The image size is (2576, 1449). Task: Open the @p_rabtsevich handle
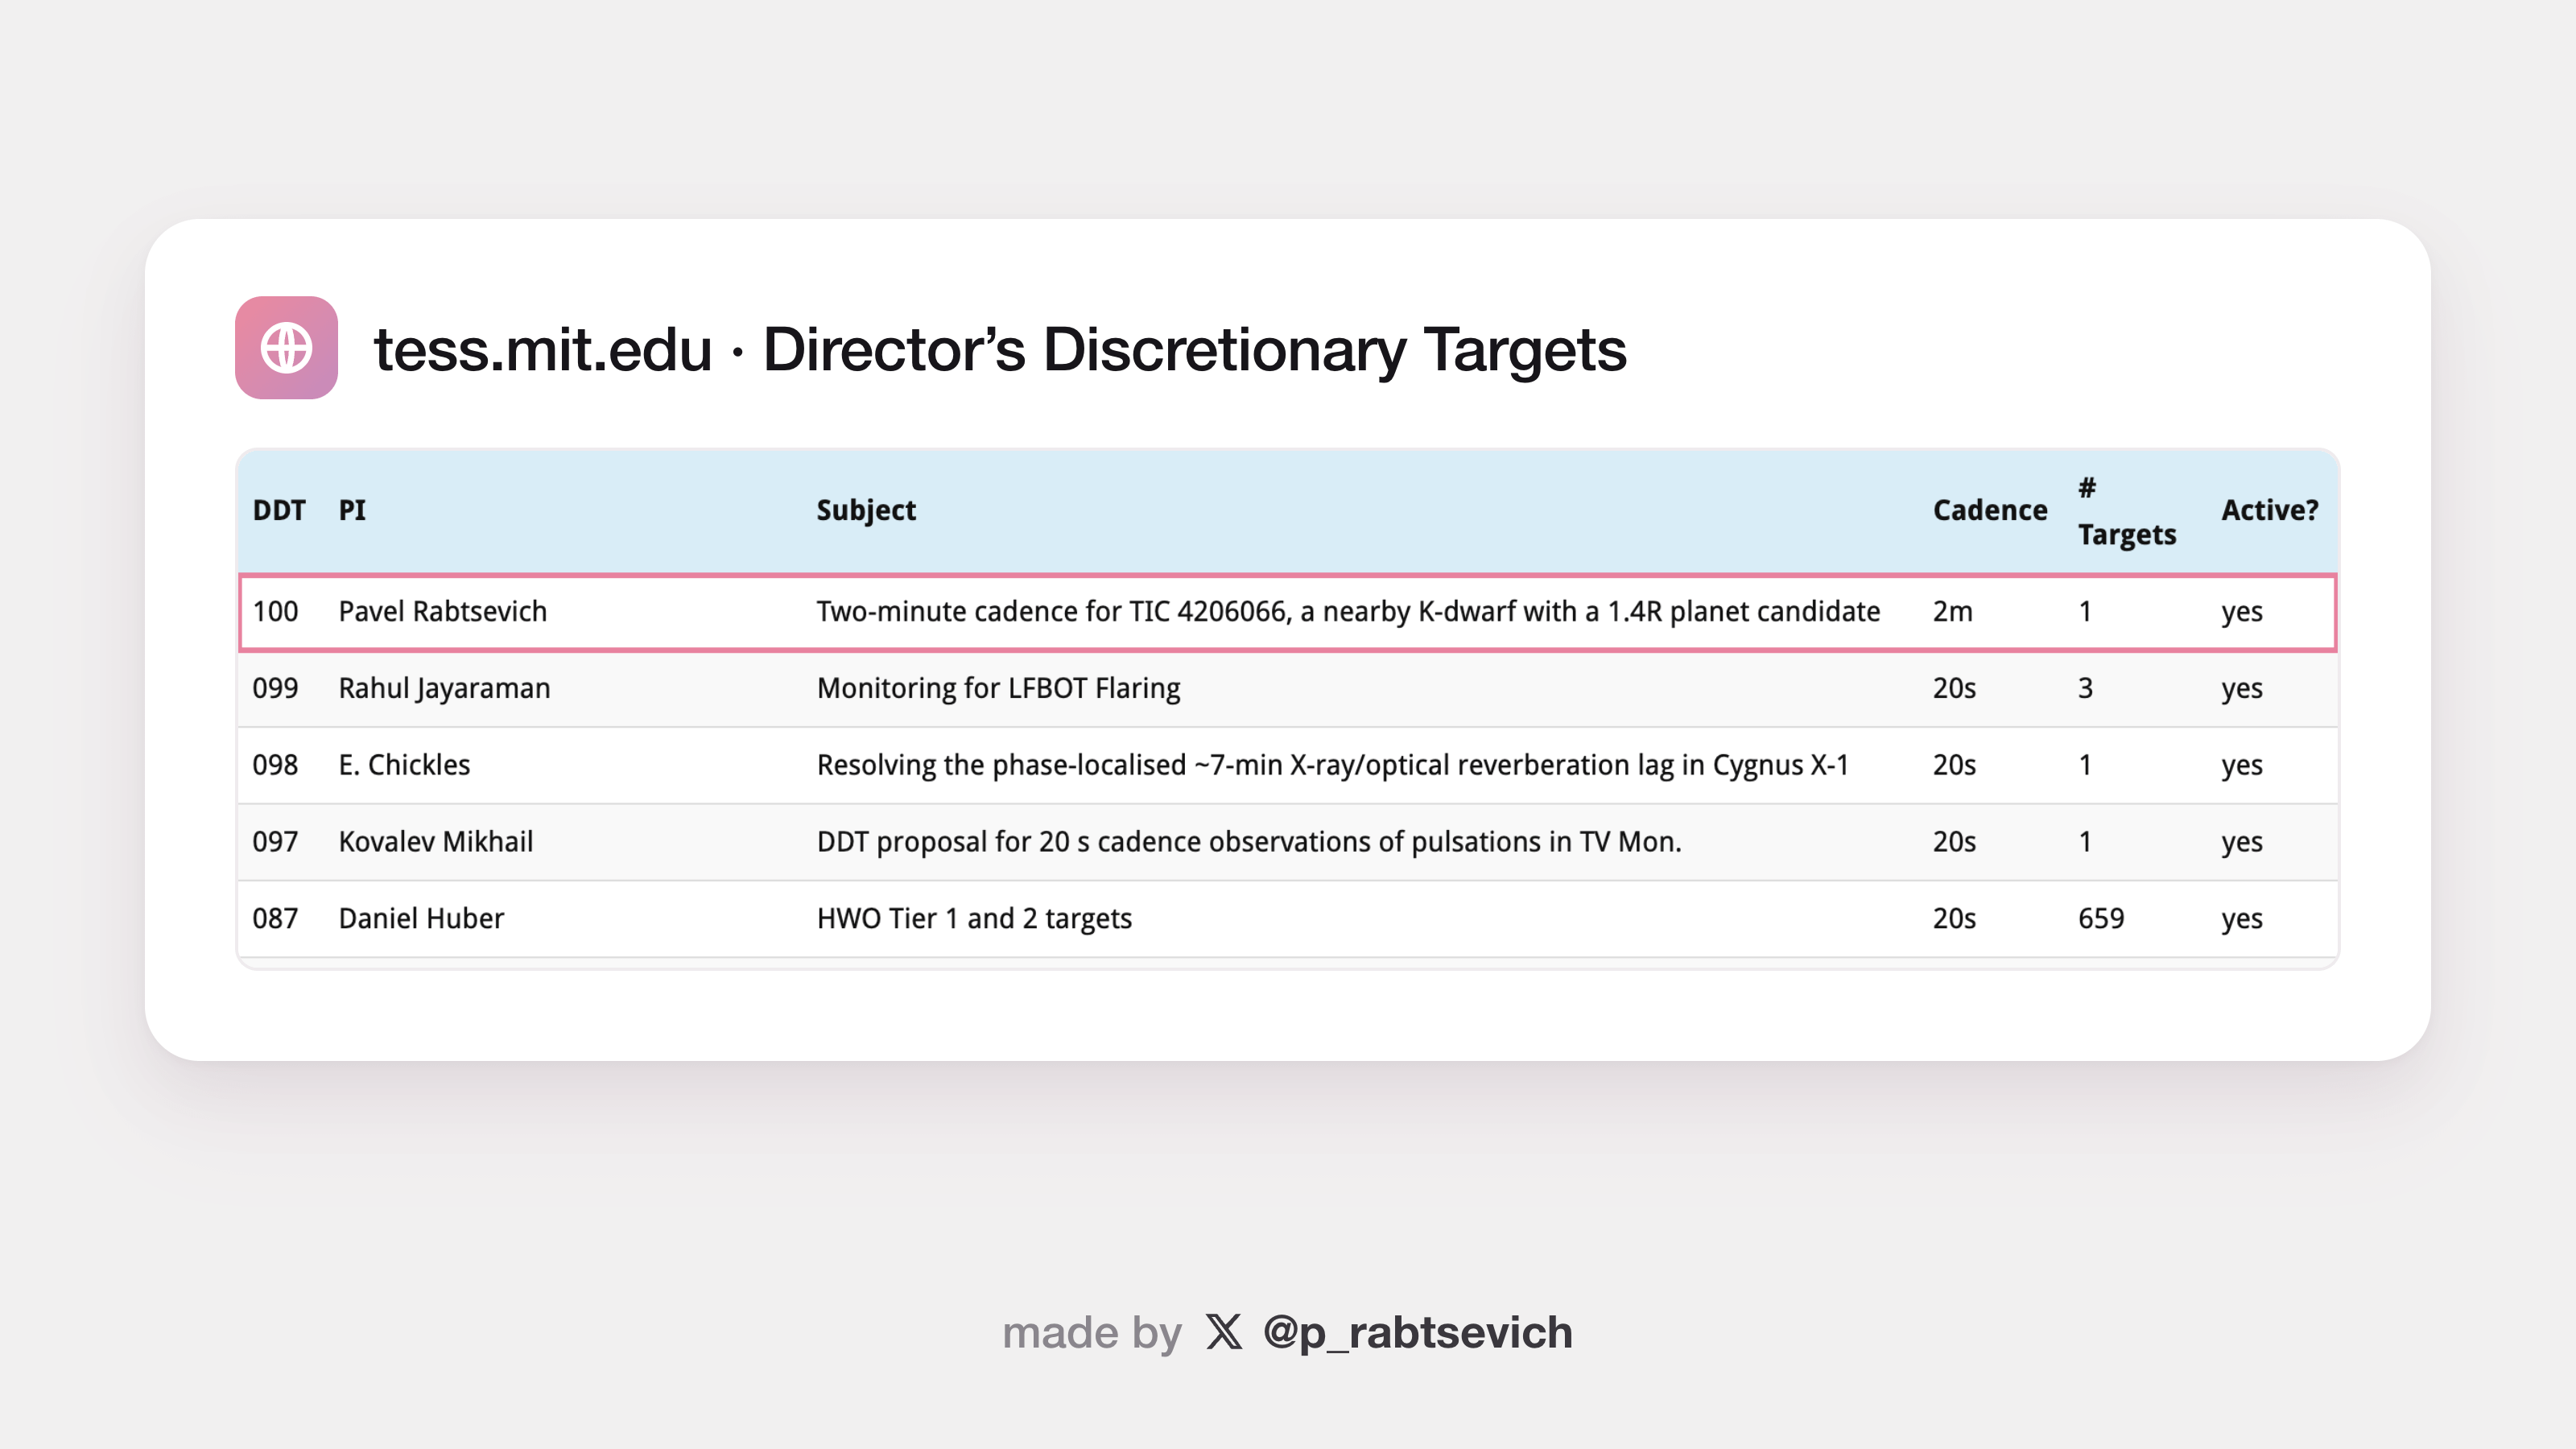pos(1417,1333)
